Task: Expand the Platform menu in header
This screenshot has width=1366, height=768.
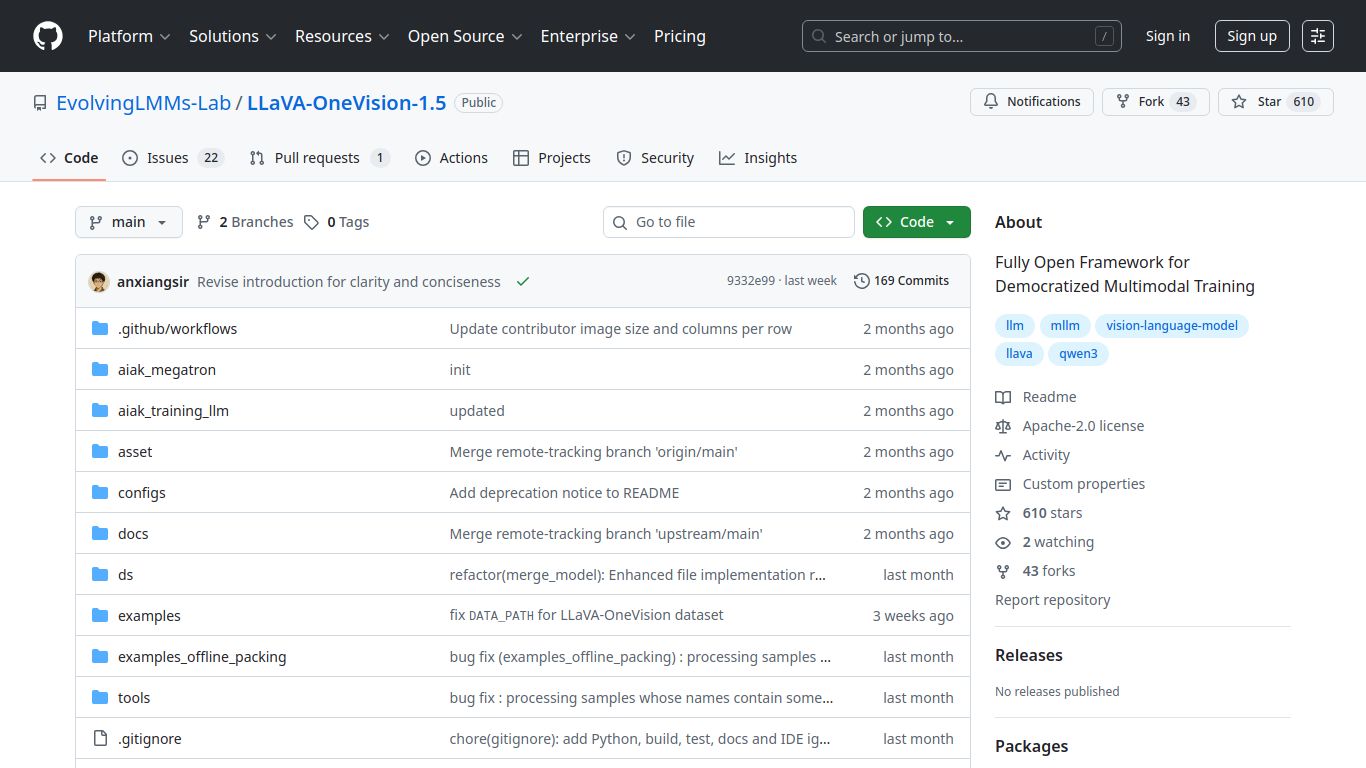Action: coord(129,36)
